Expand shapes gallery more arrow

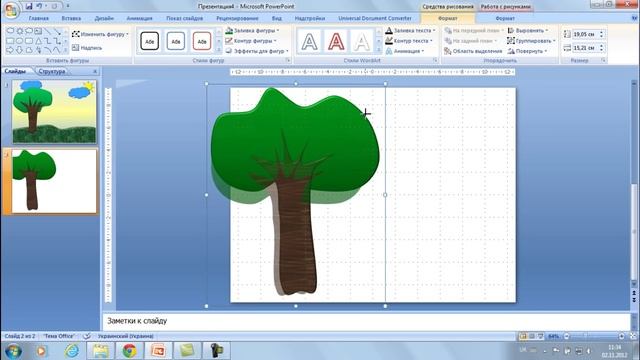[x=65, y=50]
